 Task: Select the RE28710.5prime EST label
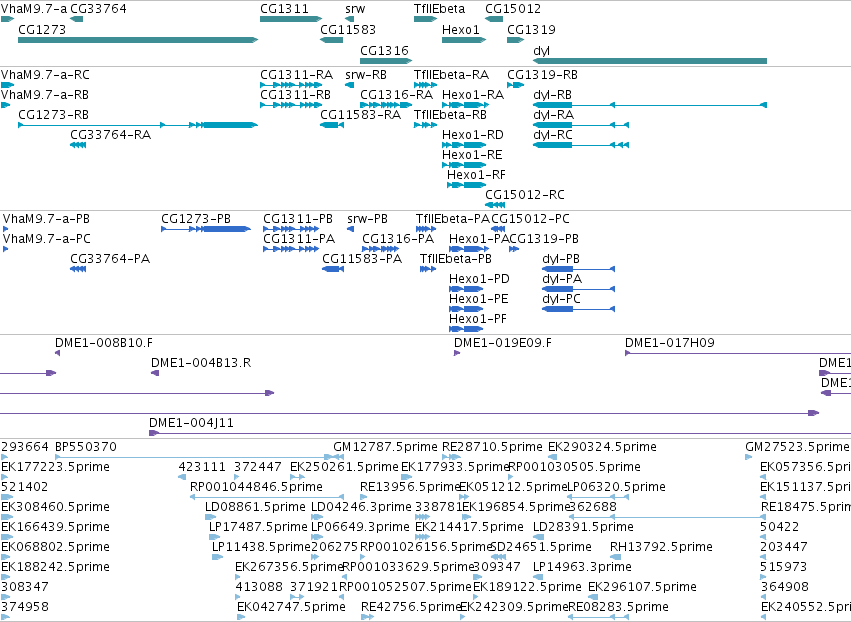pyautogui.click(x=492, y=447)
